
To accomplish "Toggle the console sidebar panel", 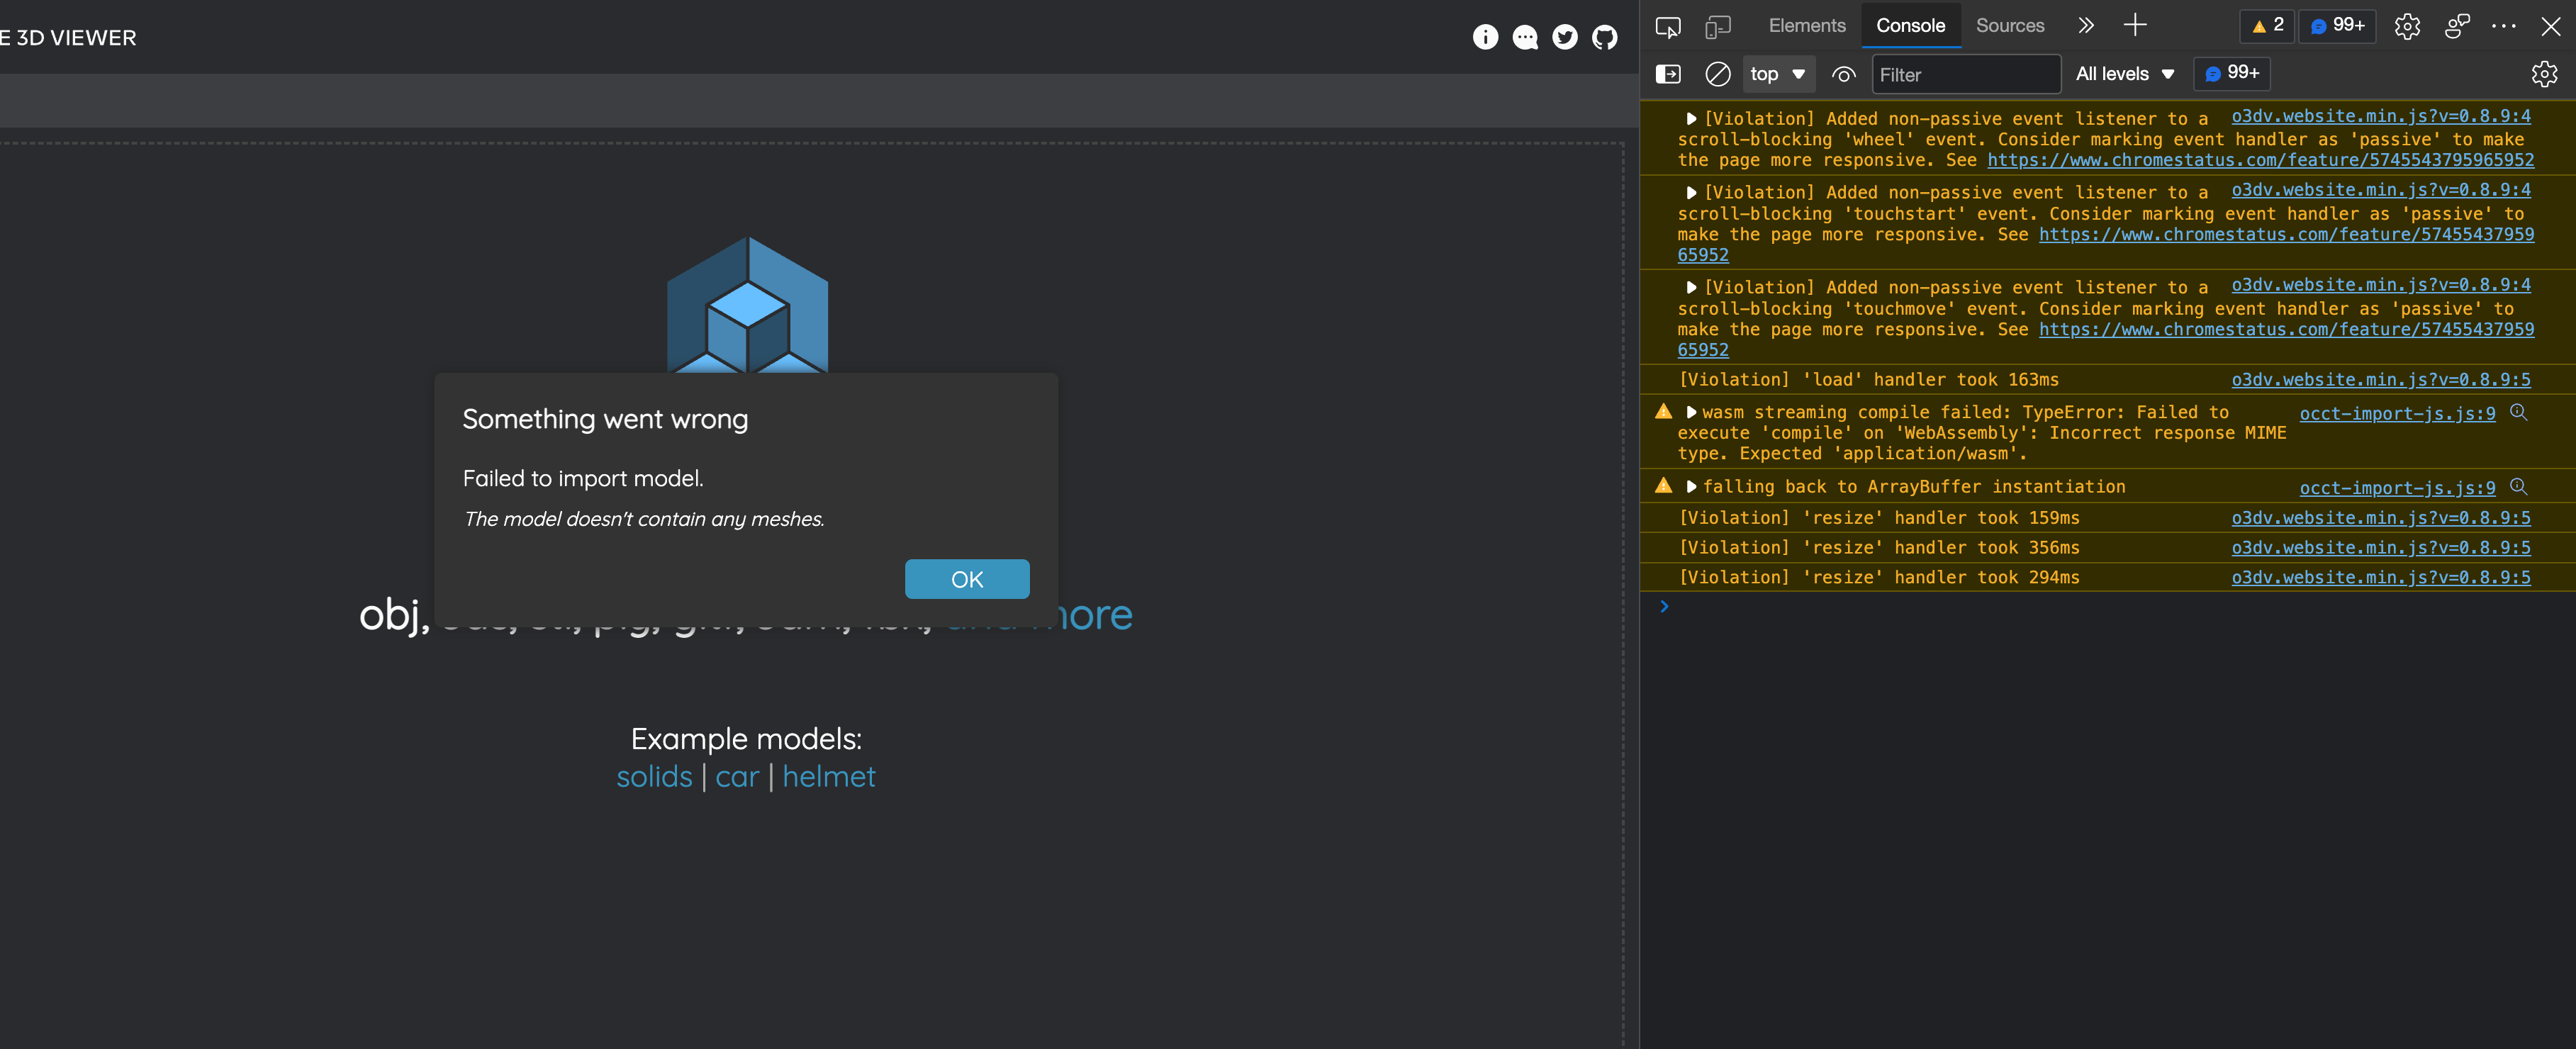I will click(x=1669, y=74).
